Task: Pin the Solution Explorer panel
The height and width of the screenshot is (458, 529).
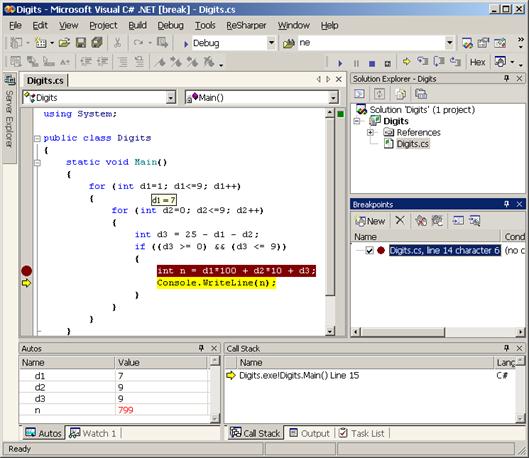Action: (x=506, y=79)
